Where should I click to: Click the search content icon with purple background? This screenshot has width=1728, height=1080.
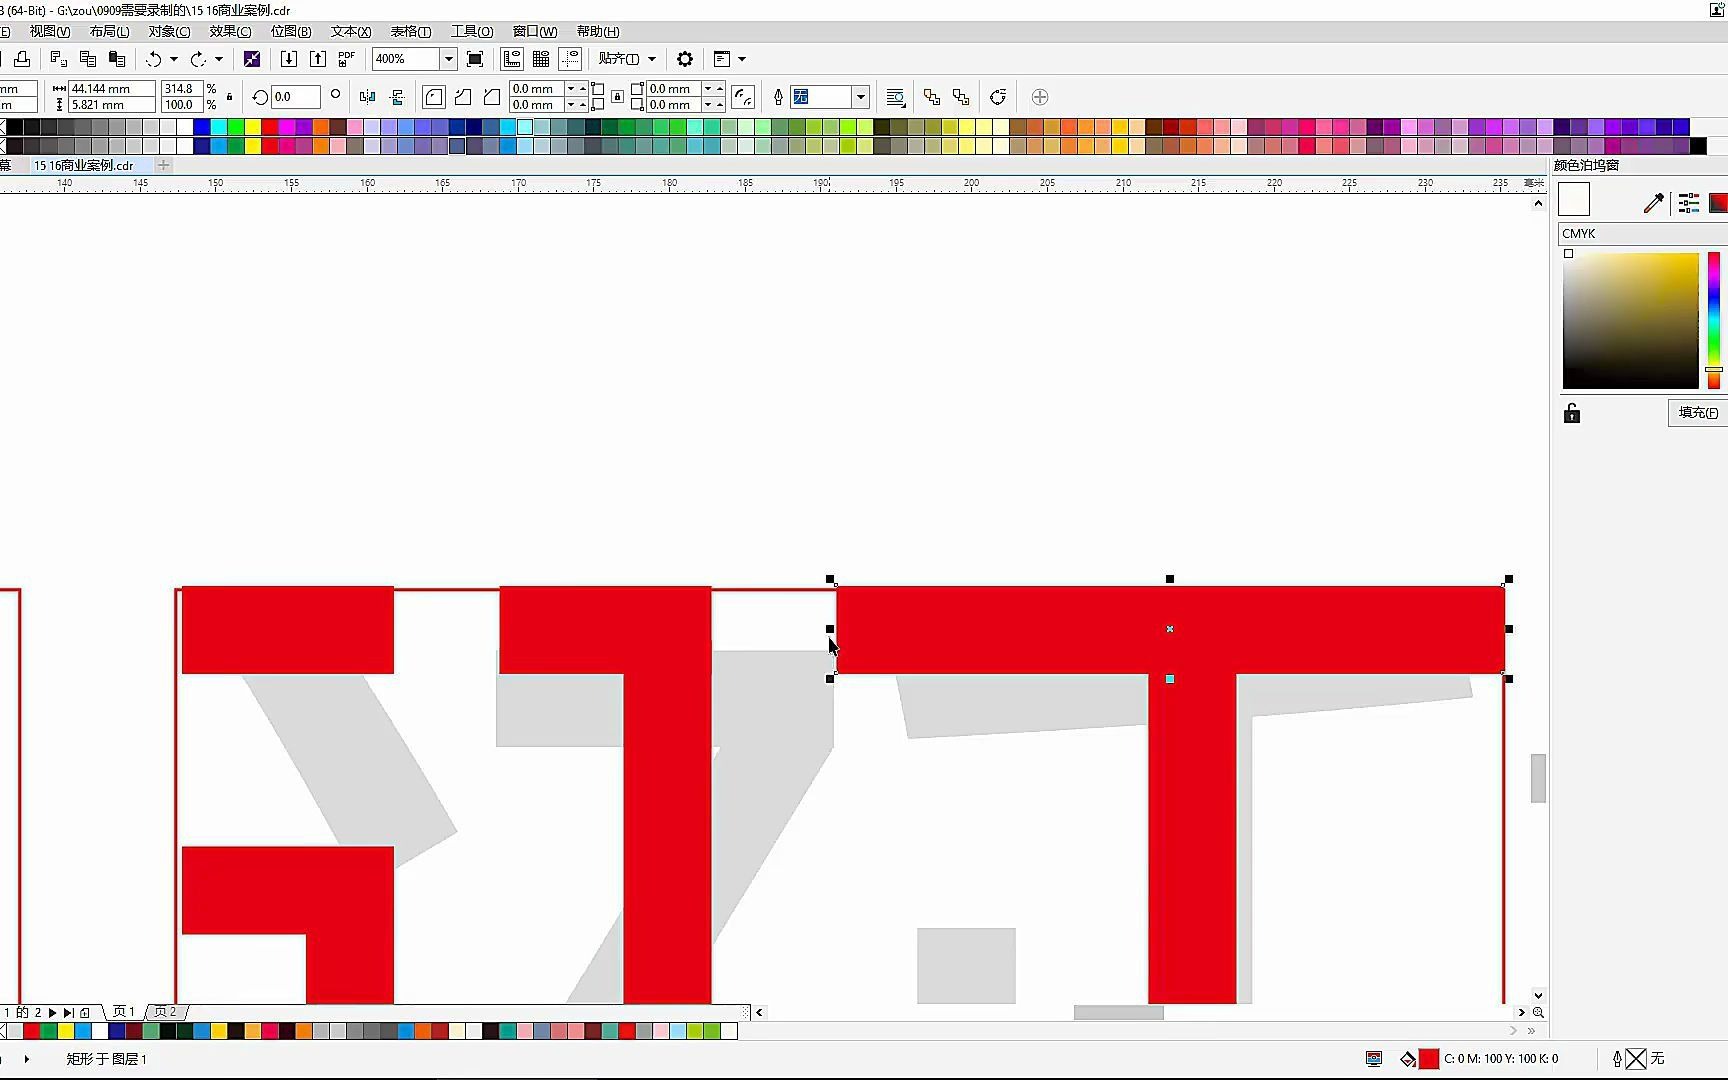coord(252,59)
